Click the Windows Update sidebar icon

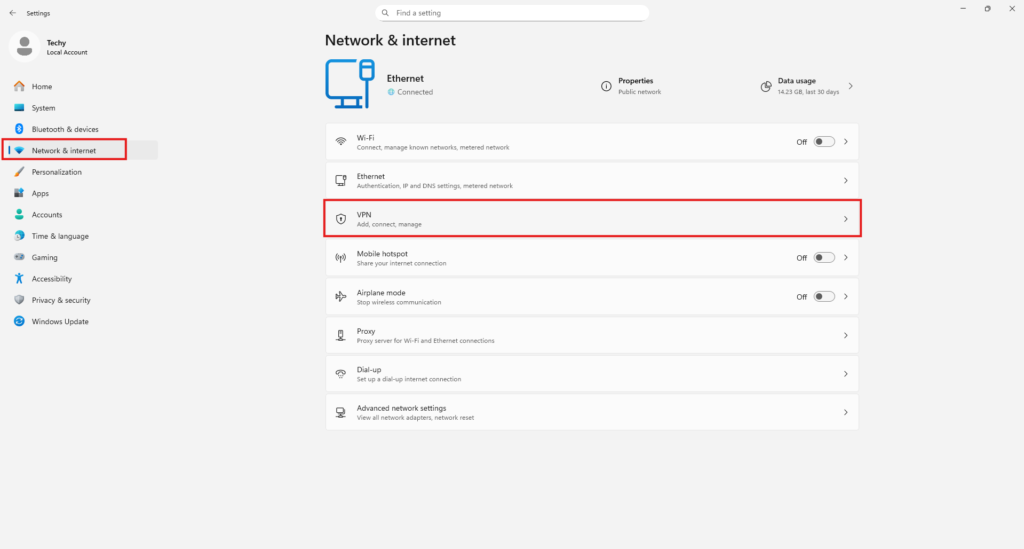point(19,322)
